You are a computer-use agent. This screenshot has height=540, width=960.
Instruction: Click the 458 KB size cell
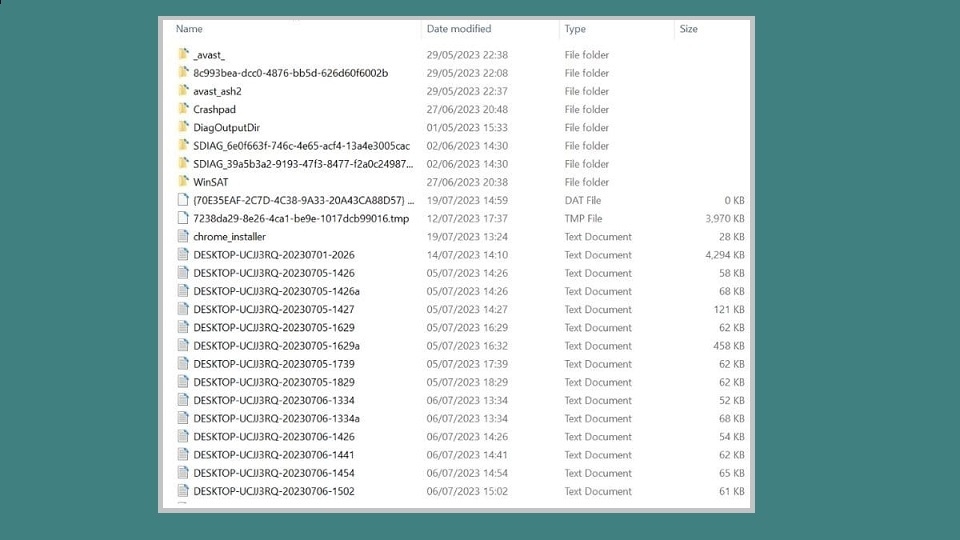click(729, 346)
